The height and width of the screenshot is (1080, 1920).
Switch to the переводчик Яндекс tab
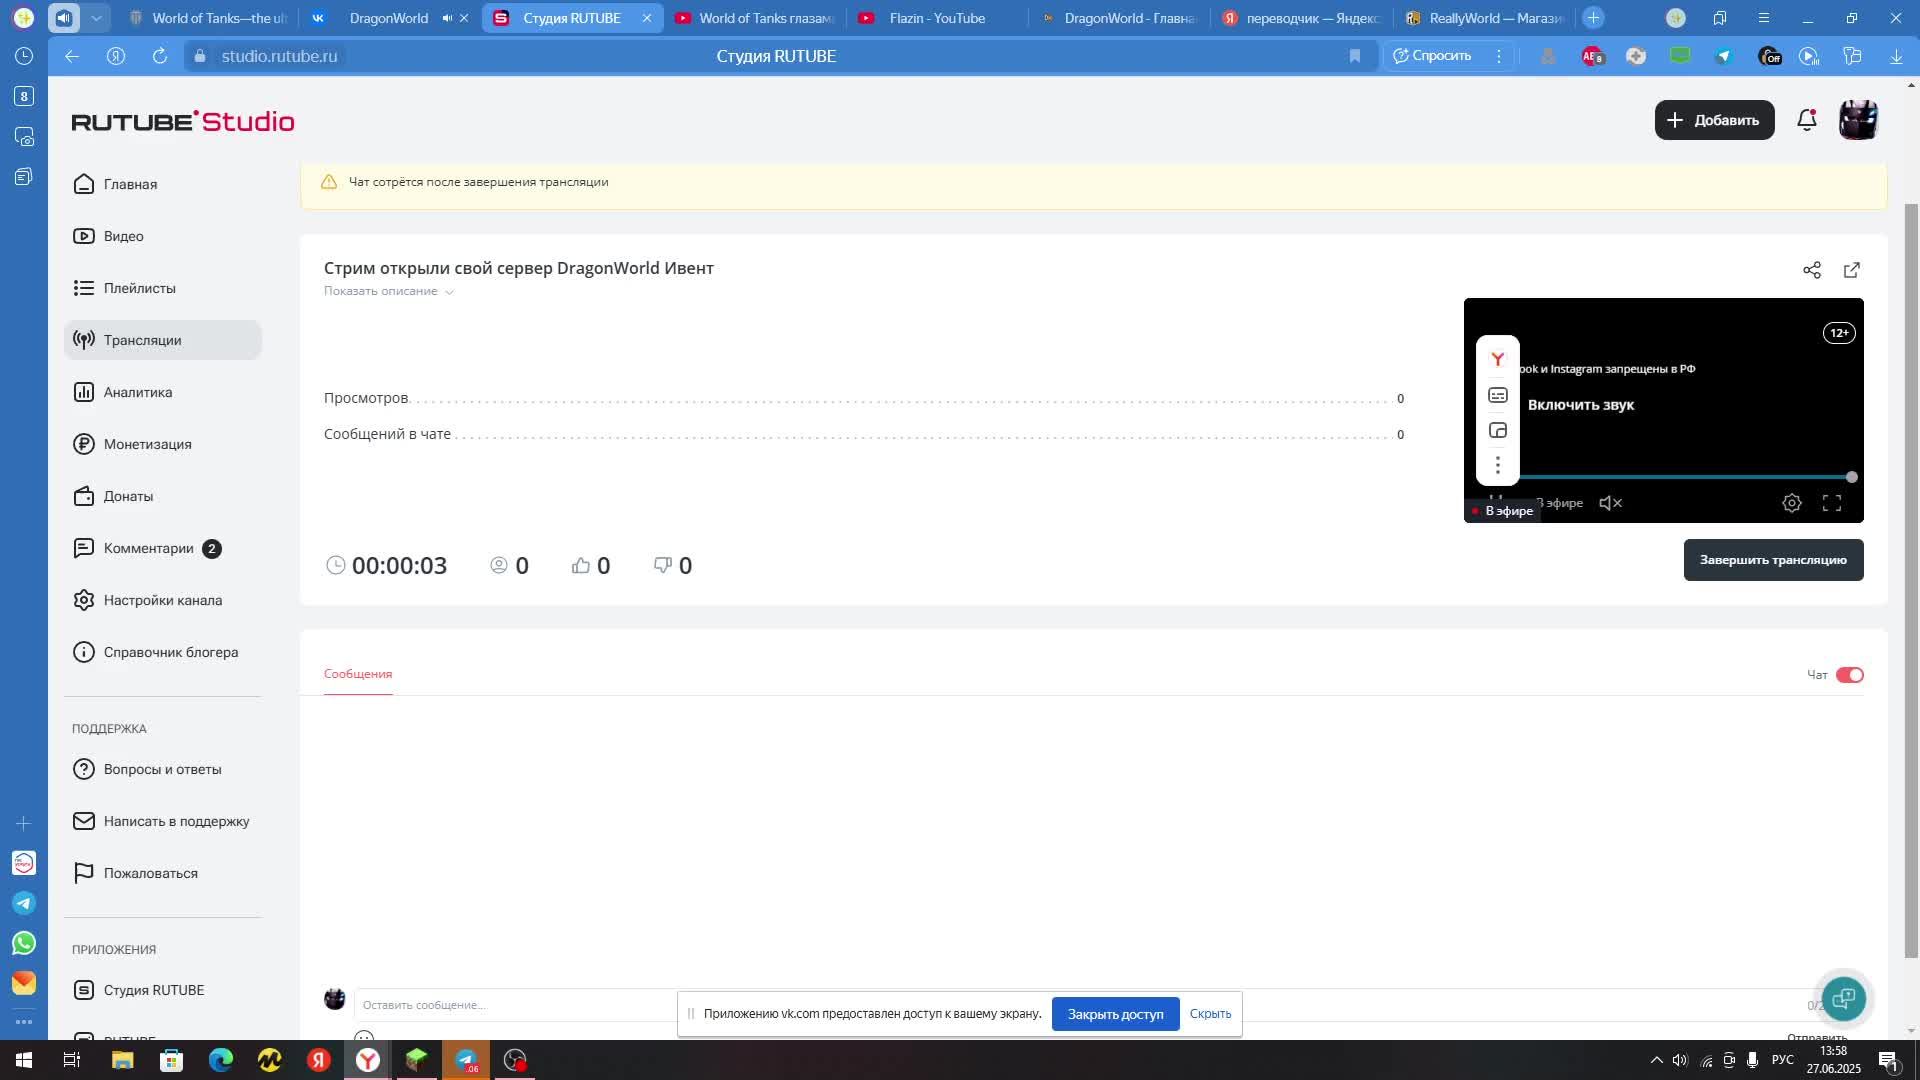pos(1300,18)
